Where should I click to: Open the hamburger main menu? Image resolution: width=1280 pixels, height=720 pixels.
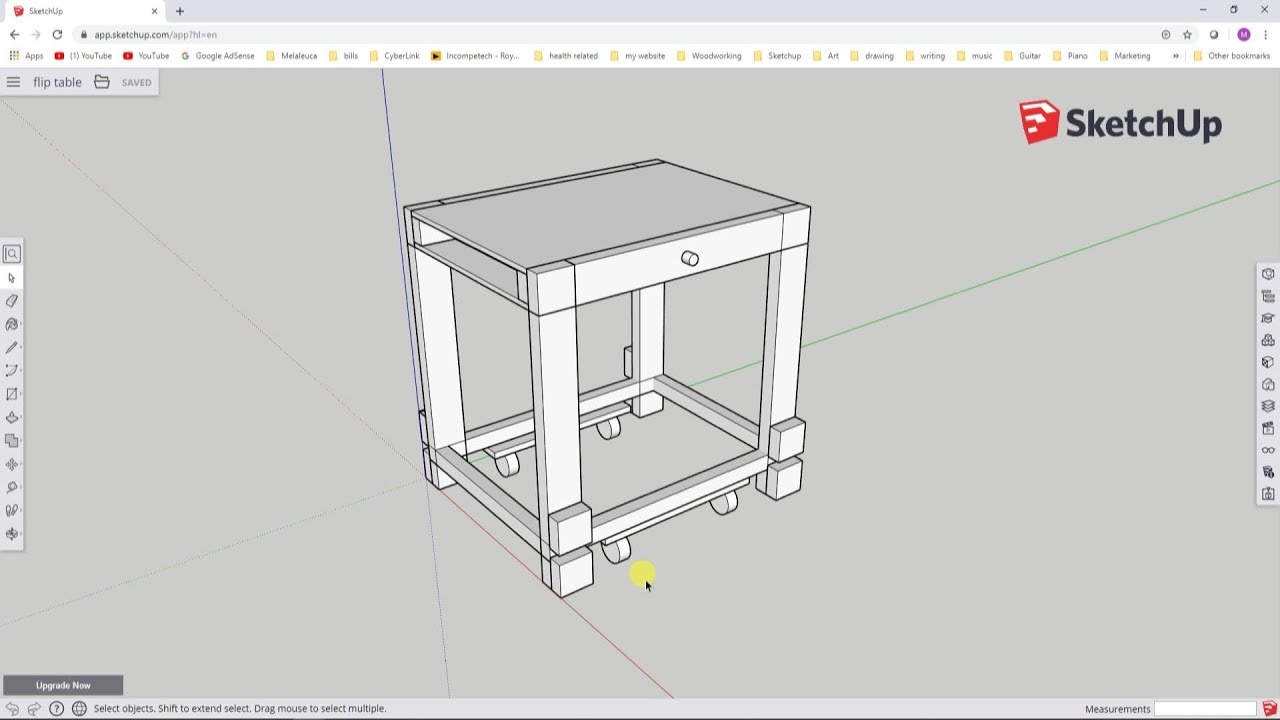tap(13, 82)
